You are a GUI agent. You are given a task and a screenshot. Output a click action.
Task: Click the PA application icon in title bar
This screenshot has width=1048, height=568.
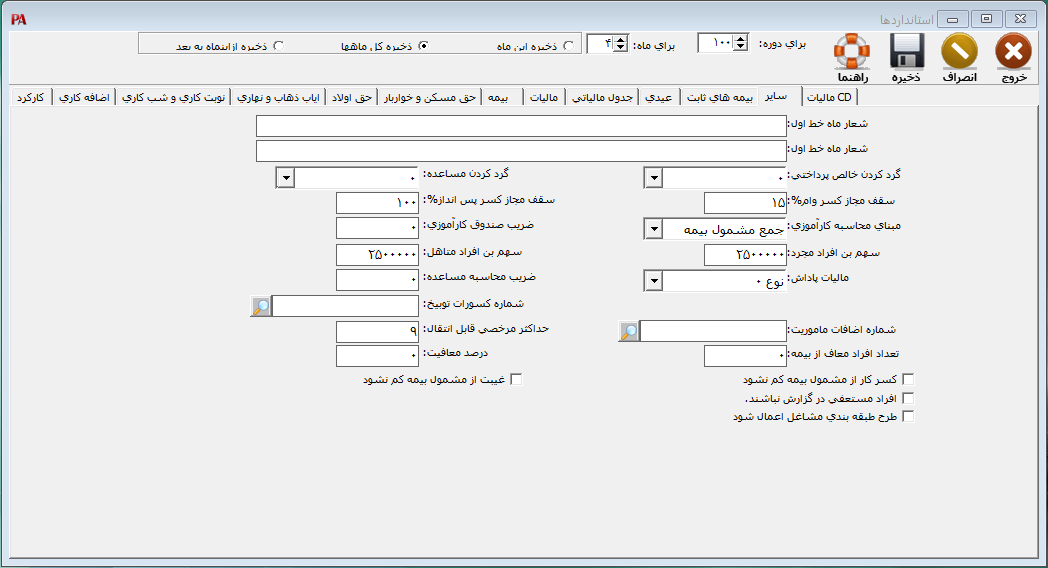18,19
